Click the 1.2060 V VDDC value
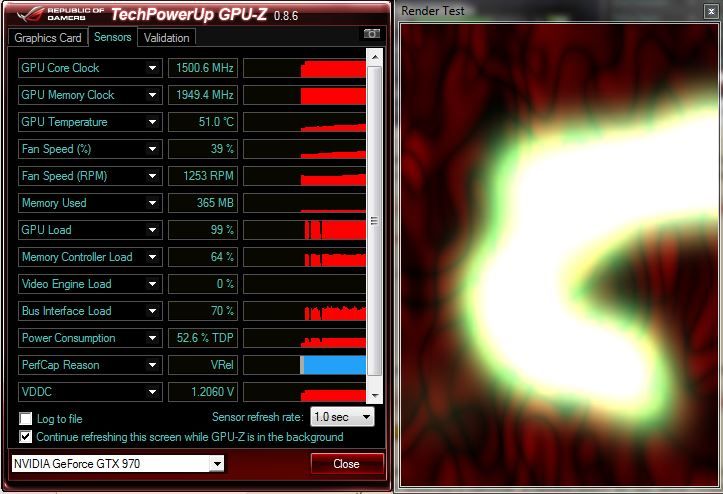The height and width of the screenshot is (494, 723). pos(203,392)
